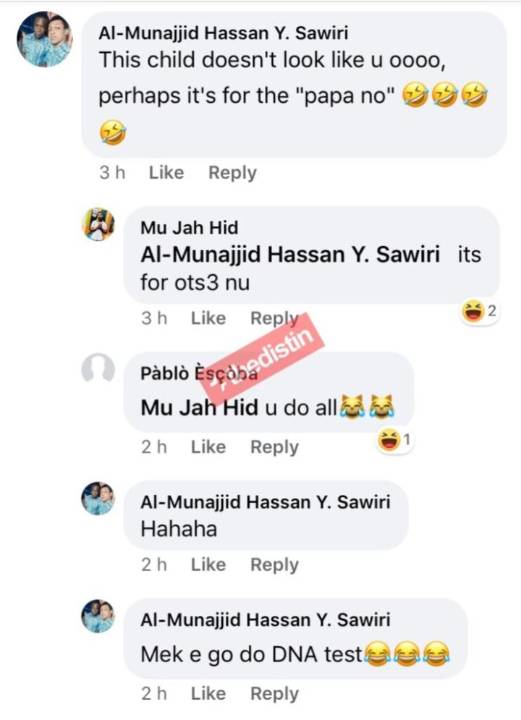Like Pàblò's 'u do all' comment
521x720 pixels.
point(208,447)
